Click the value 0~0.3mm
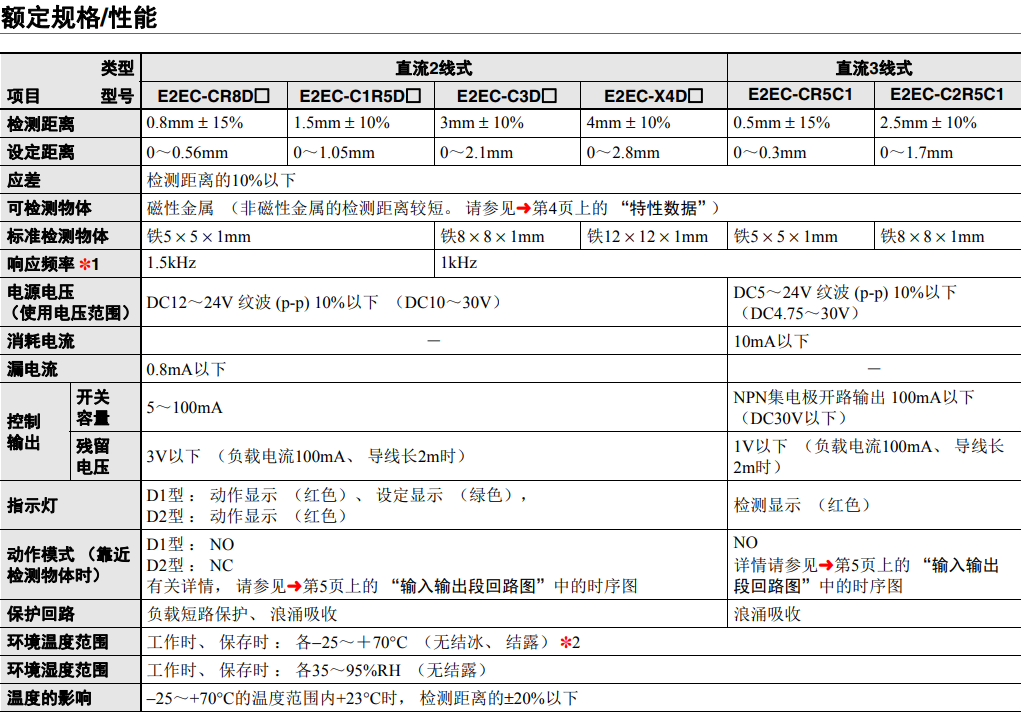The image size is (1024, 712). click(x=770, y=153)
